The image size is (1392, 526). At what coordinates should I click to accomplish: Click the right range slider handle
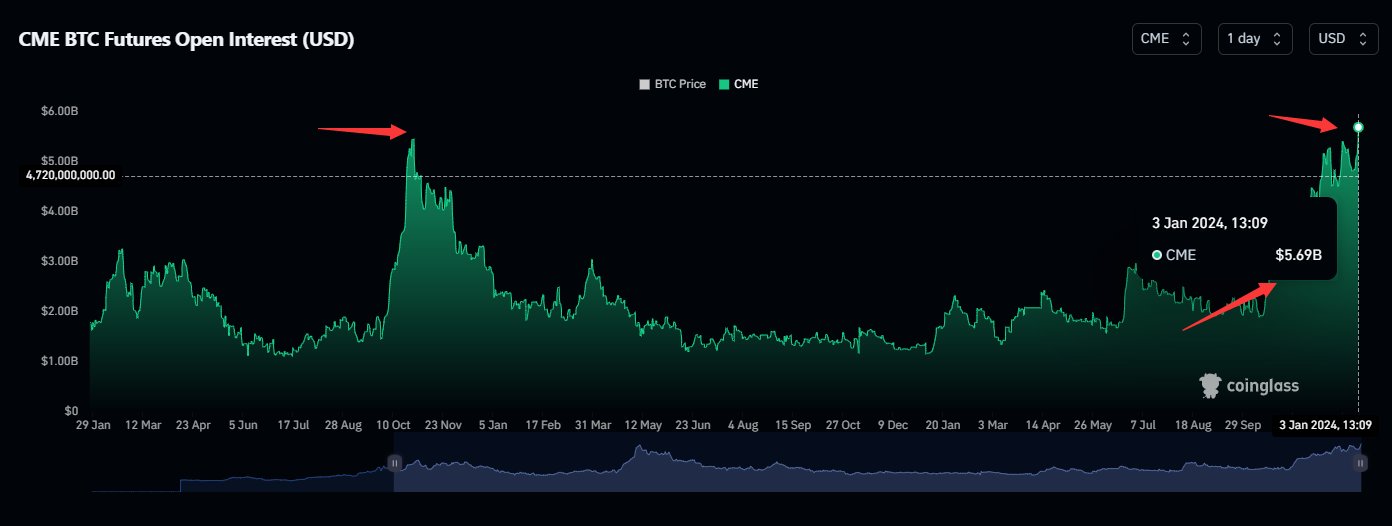1360,463
